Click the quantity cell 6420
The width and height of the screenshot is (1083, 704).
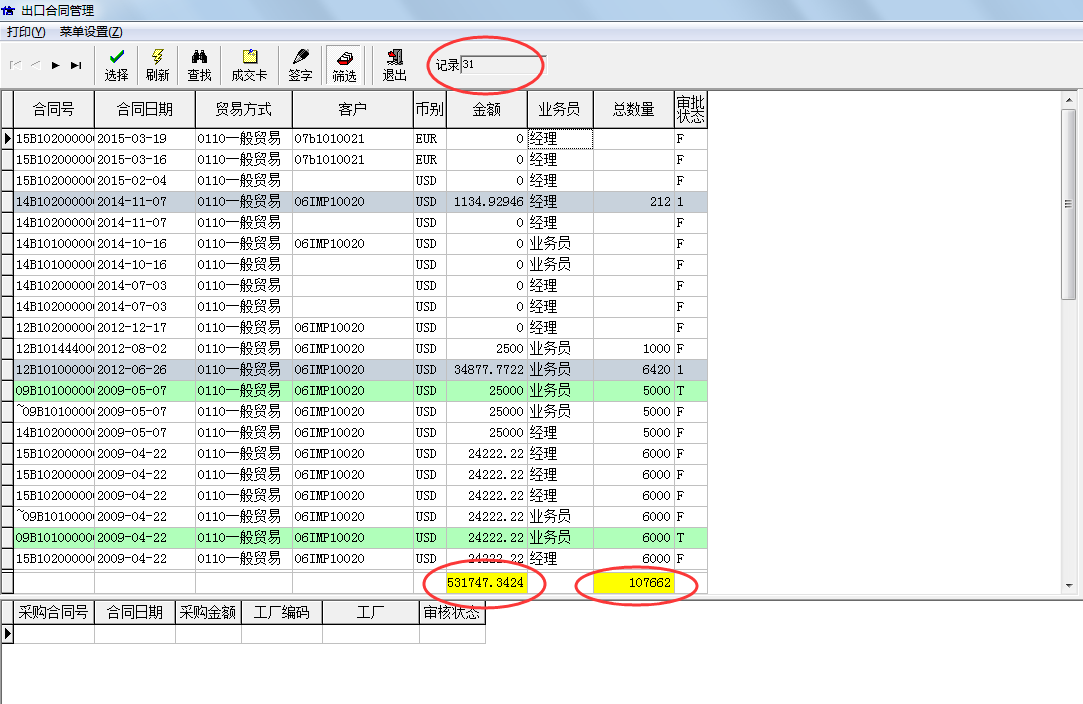tap(633, 370)
